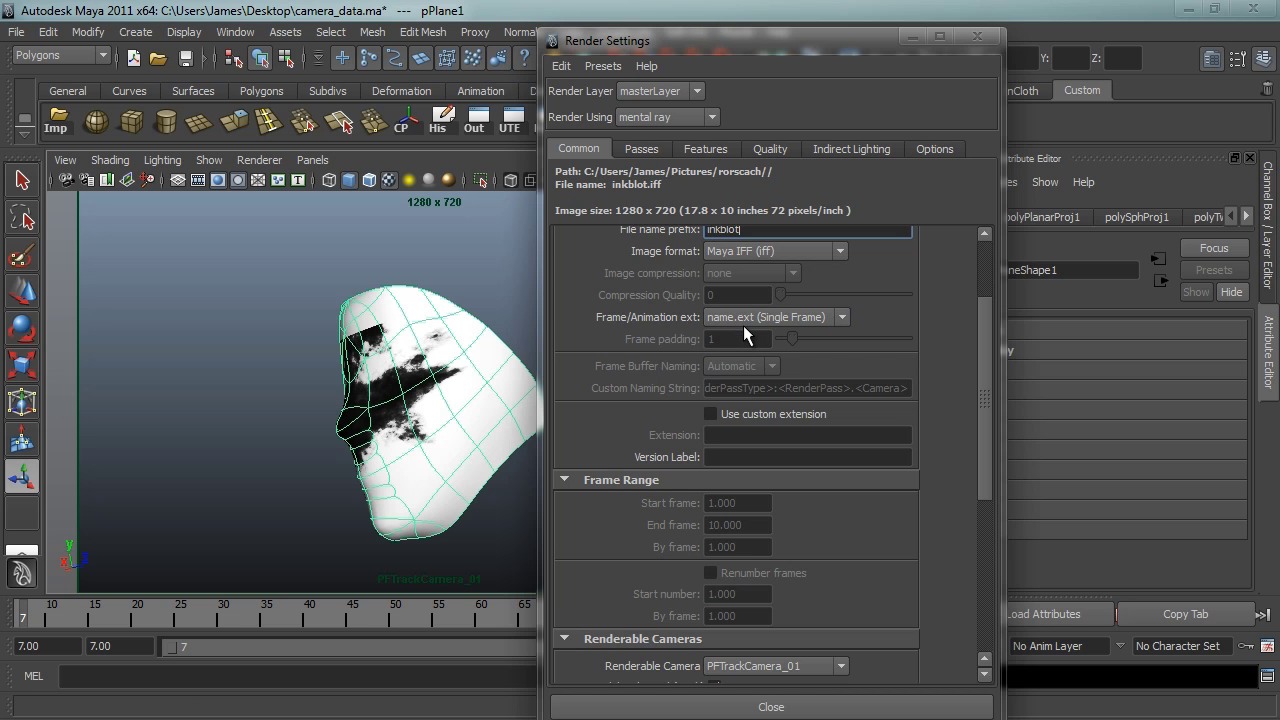The width and height of the screenshot is (1280, 720).
Task: Click the Copy Tab button
Action: point(1185,614)
